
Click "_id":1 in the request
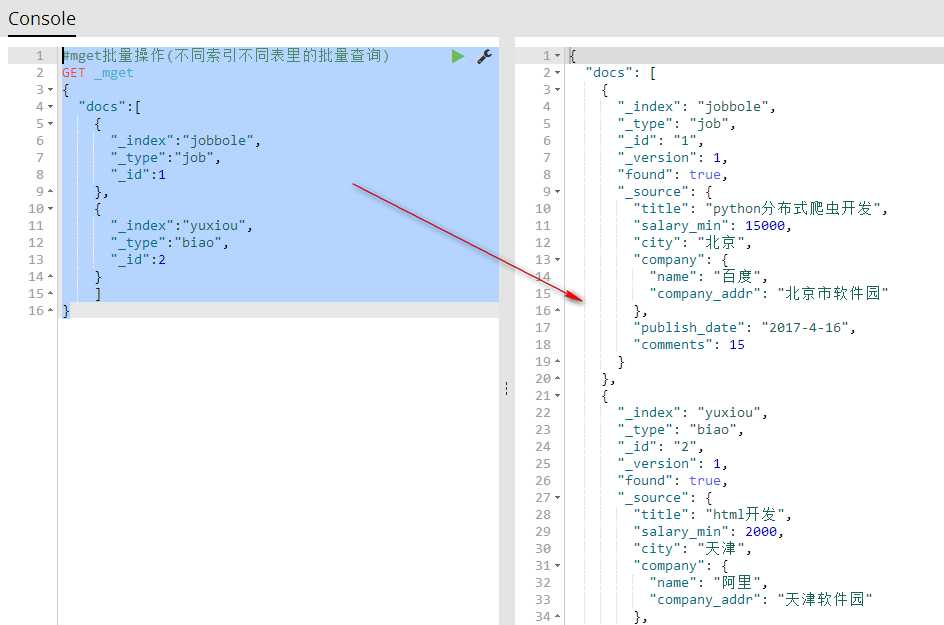click(138, 175)
